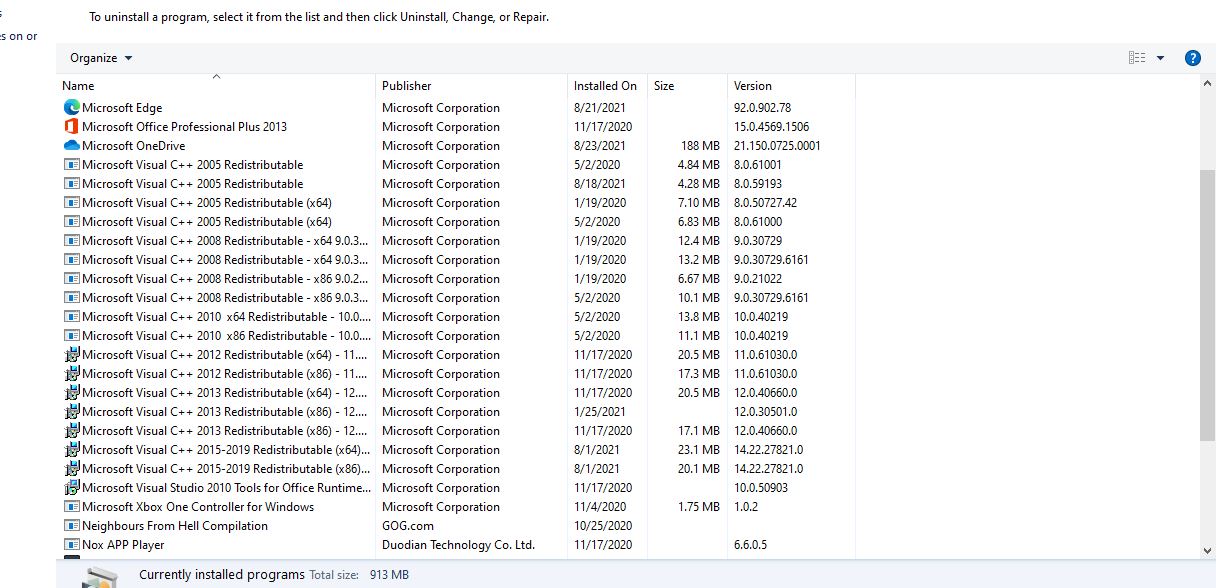Click the scrollbar down arrow

point(1207,549)
